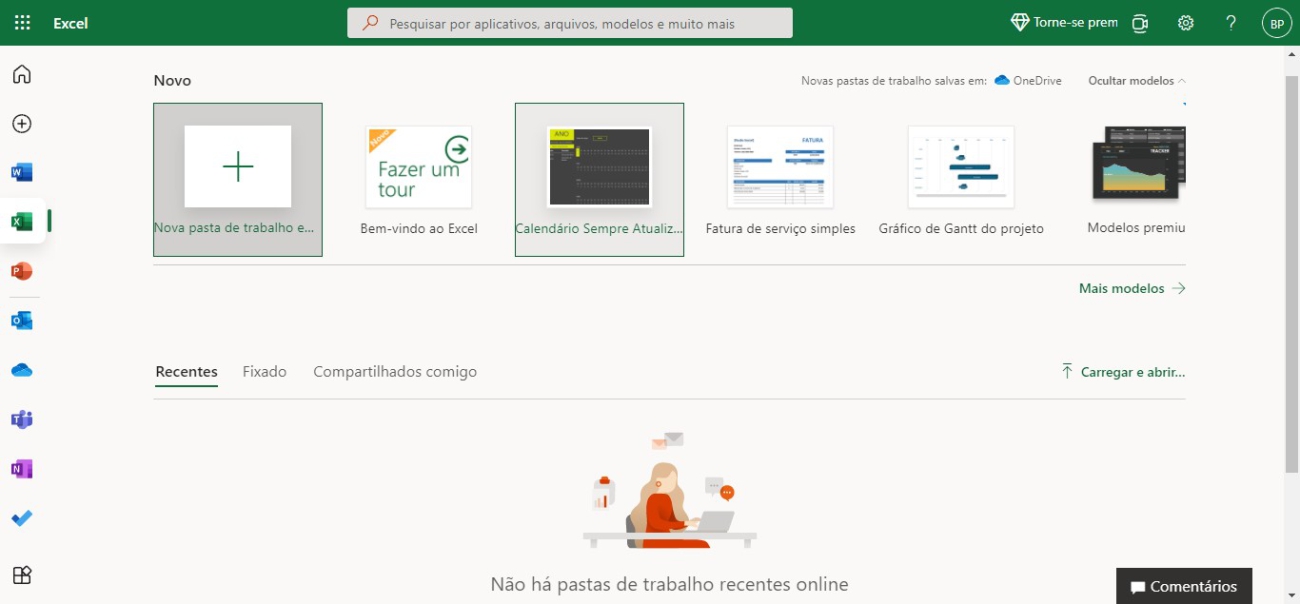Switch to Compartilhados comigo tab
This screenshot has height=604, width=1300.
click(395, 372)
